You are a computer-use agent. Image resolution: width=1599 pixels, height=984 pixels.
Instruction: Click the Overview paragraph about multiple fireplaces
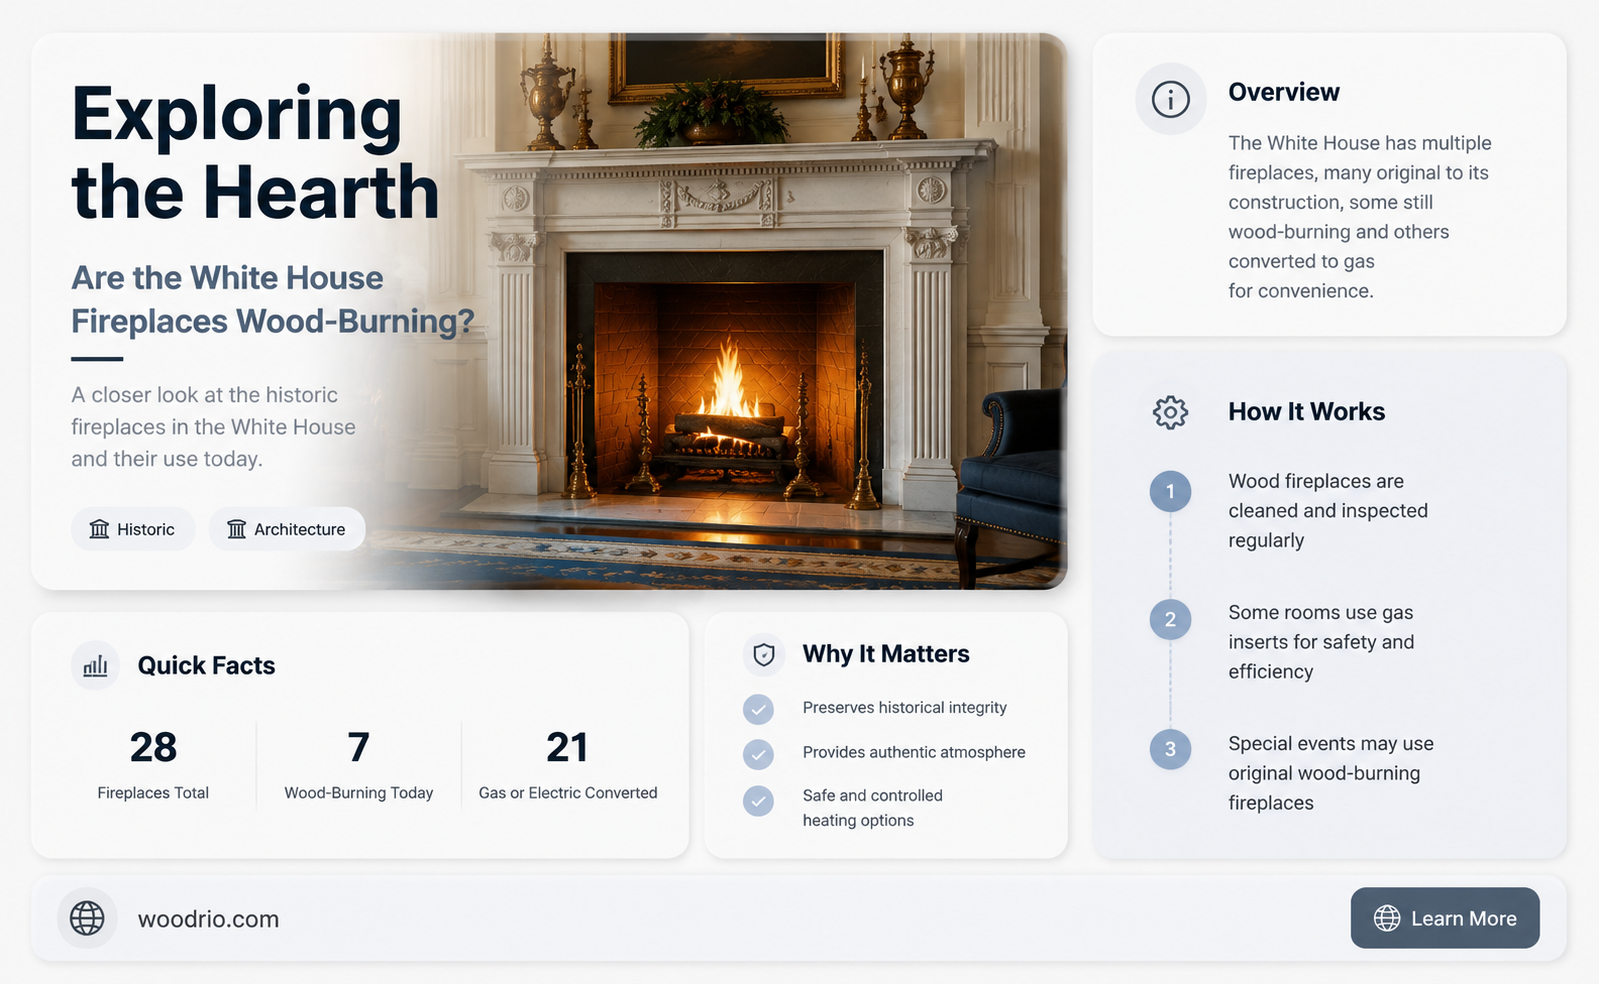(x=1360, y=217)
